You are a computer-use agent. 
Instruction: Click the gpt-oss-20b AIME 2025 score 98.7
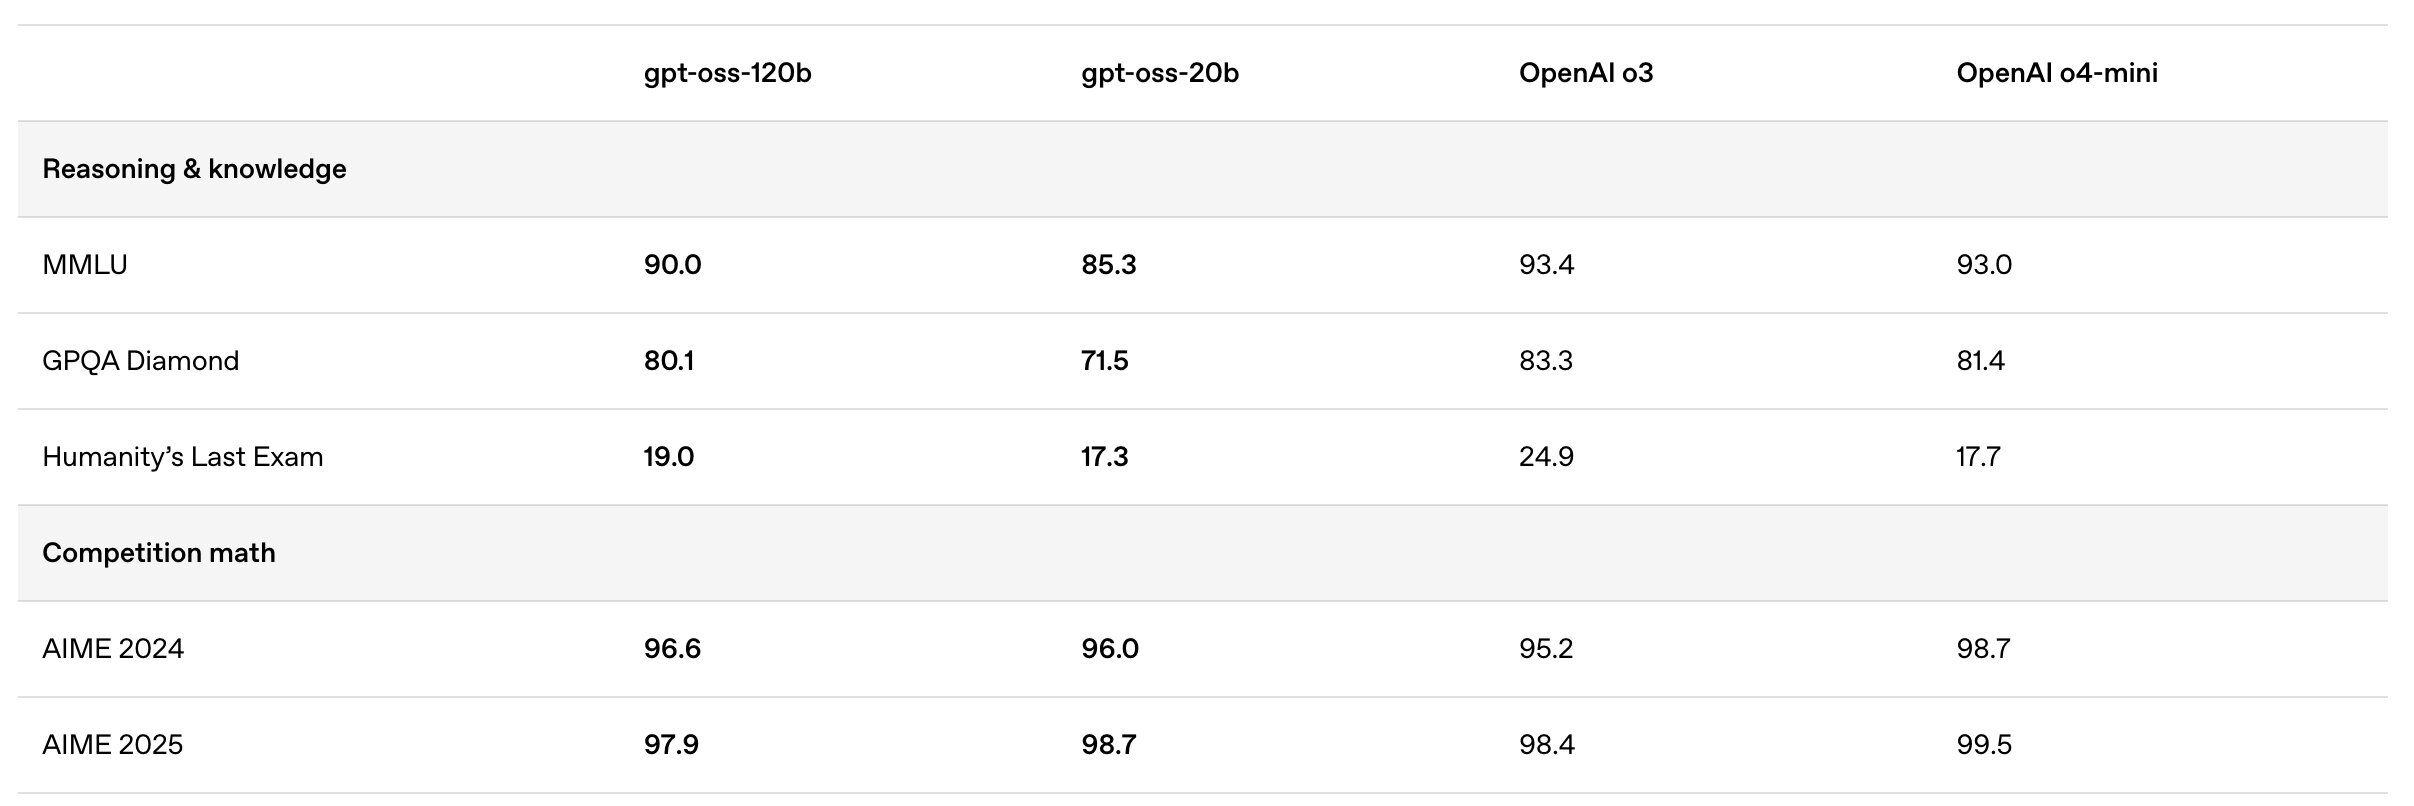click(x=1109, y=745)
